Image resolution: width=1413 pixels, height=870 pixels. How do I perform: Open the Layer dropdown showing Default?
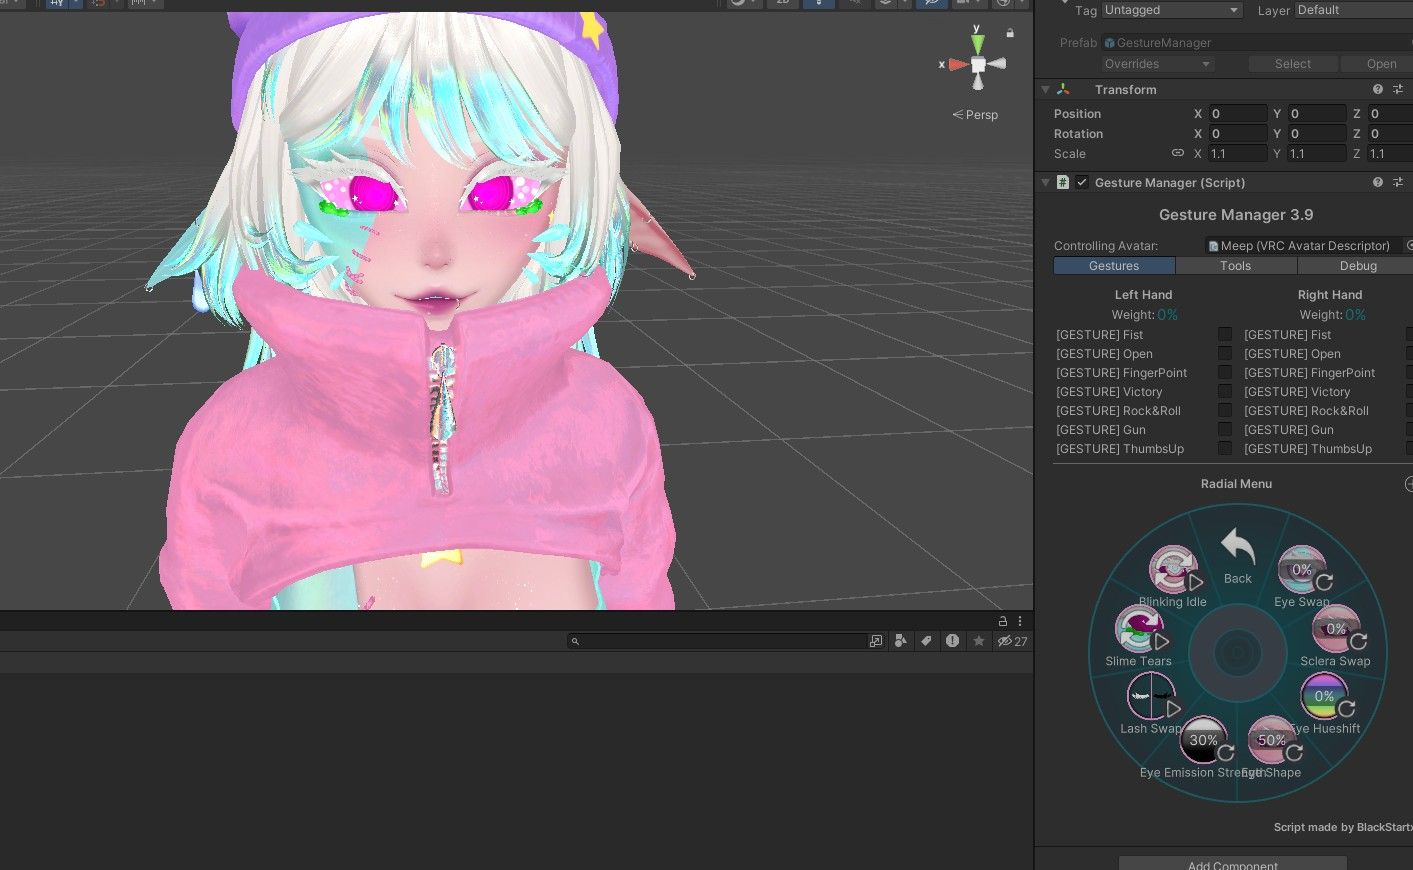click(x=1353, y=10)
